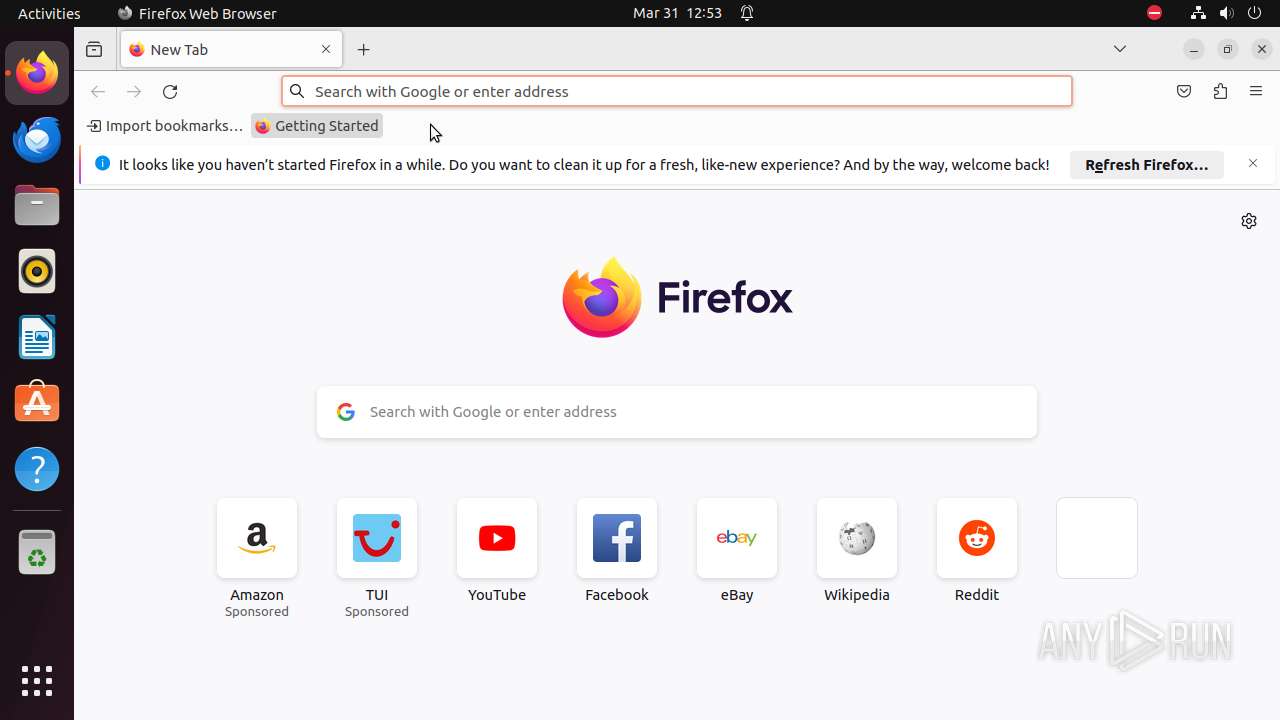Open the Firefox Web Browser app menu in the top bar
The height and width of the screenshot is (720, 1280).
pos(197,13)
